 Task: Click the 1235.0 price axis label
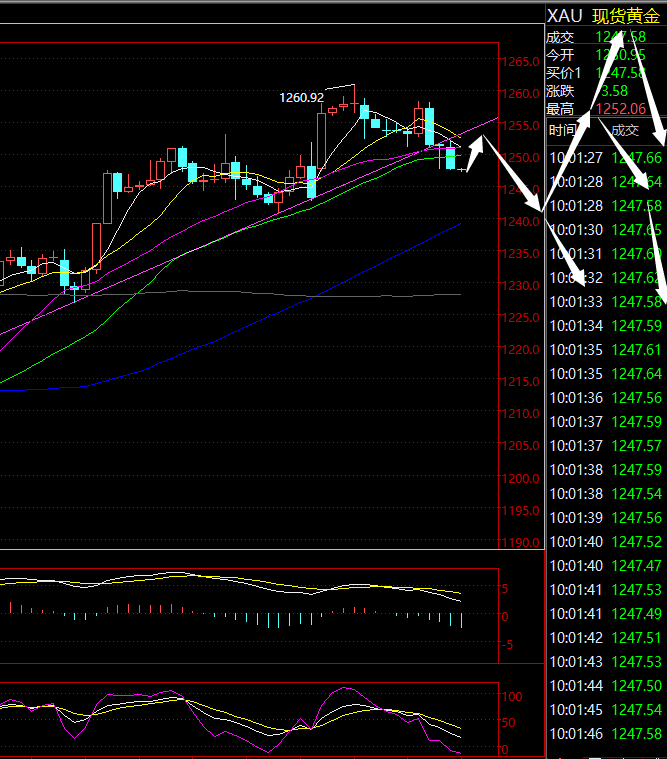pyautogui.click(x=520, y=254)
